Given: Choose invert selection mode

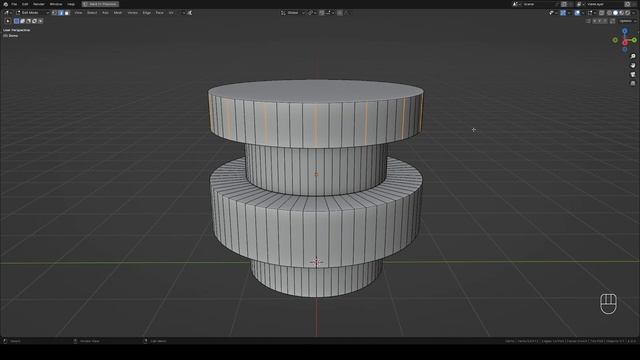Looking at the screenshot, I should [x=34, y=21].
